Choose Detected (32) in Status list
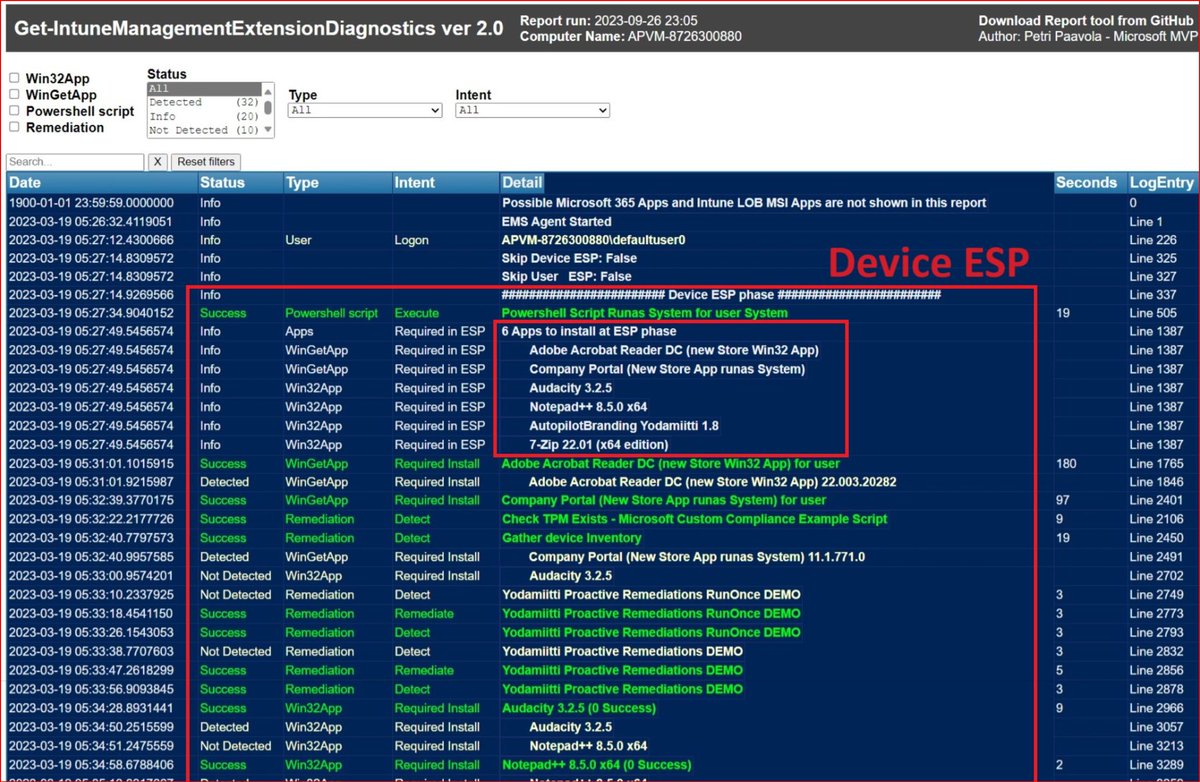This screenshot has width=1200, height=782. (204, 102)
